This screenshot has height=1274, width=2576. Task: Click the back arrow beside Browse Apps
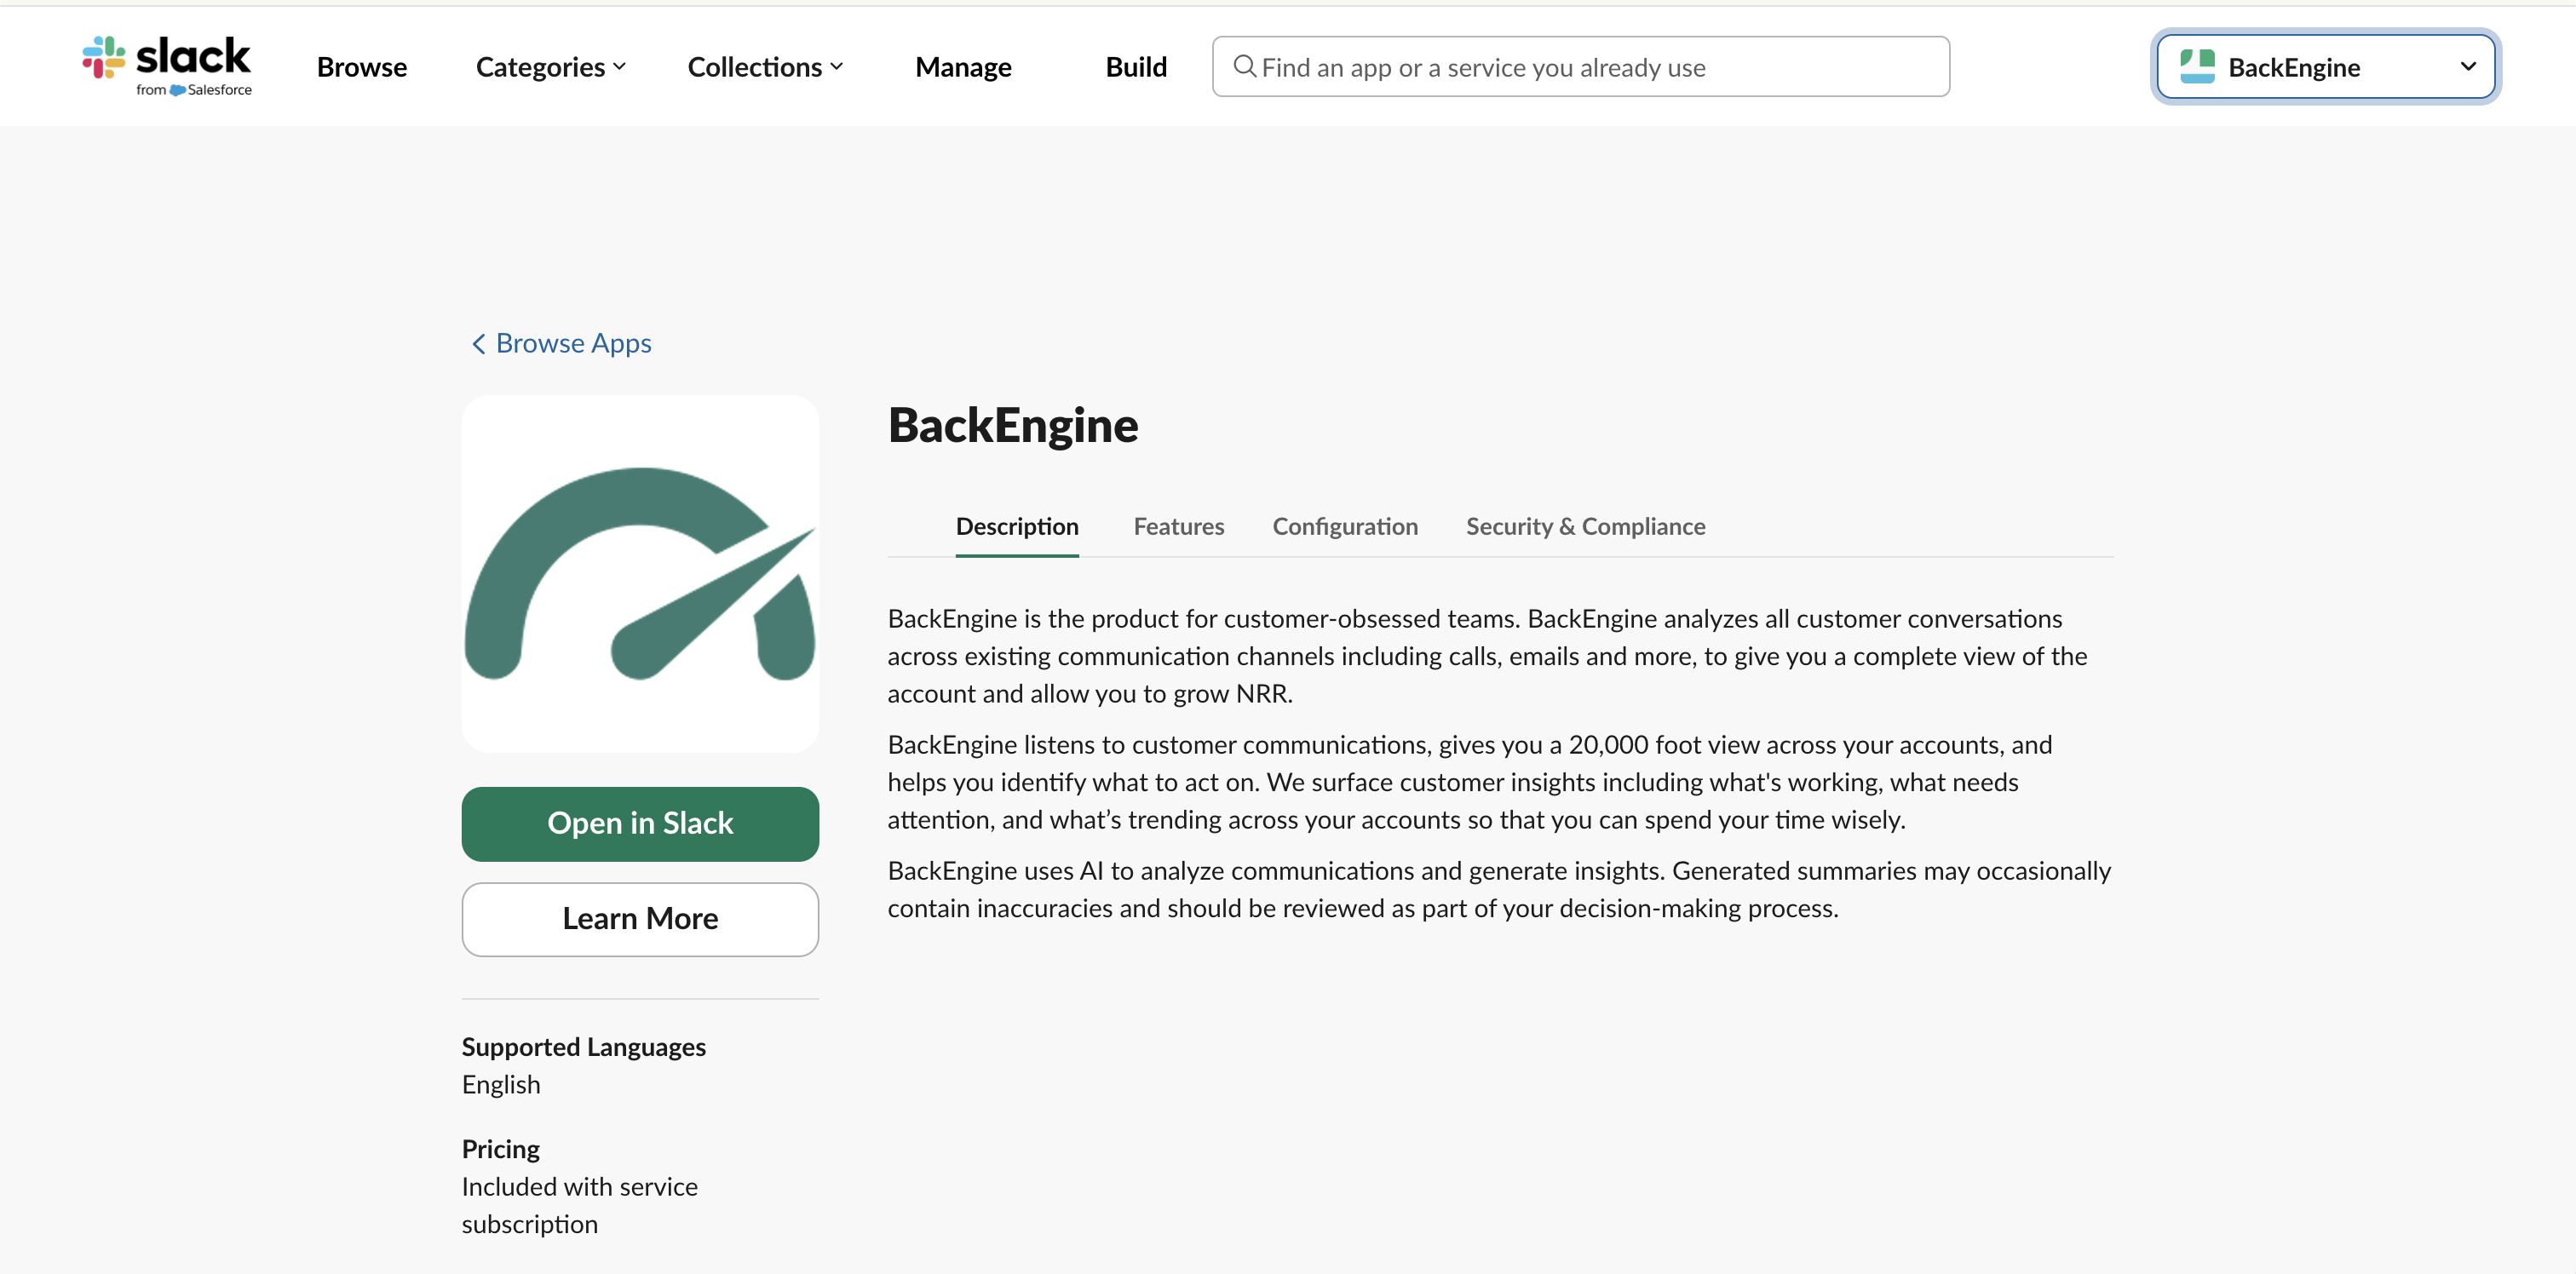click(477, 343)
